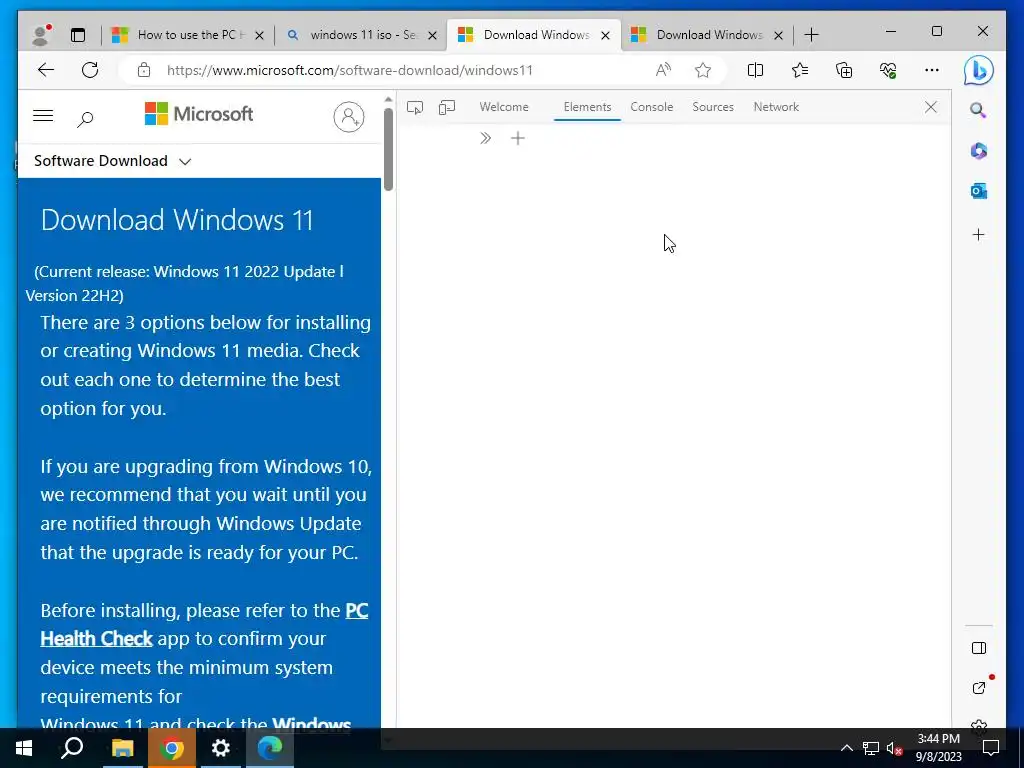Click the muted volume tray icon
This screenshot has height=768, width=1024.
[894, 748]
